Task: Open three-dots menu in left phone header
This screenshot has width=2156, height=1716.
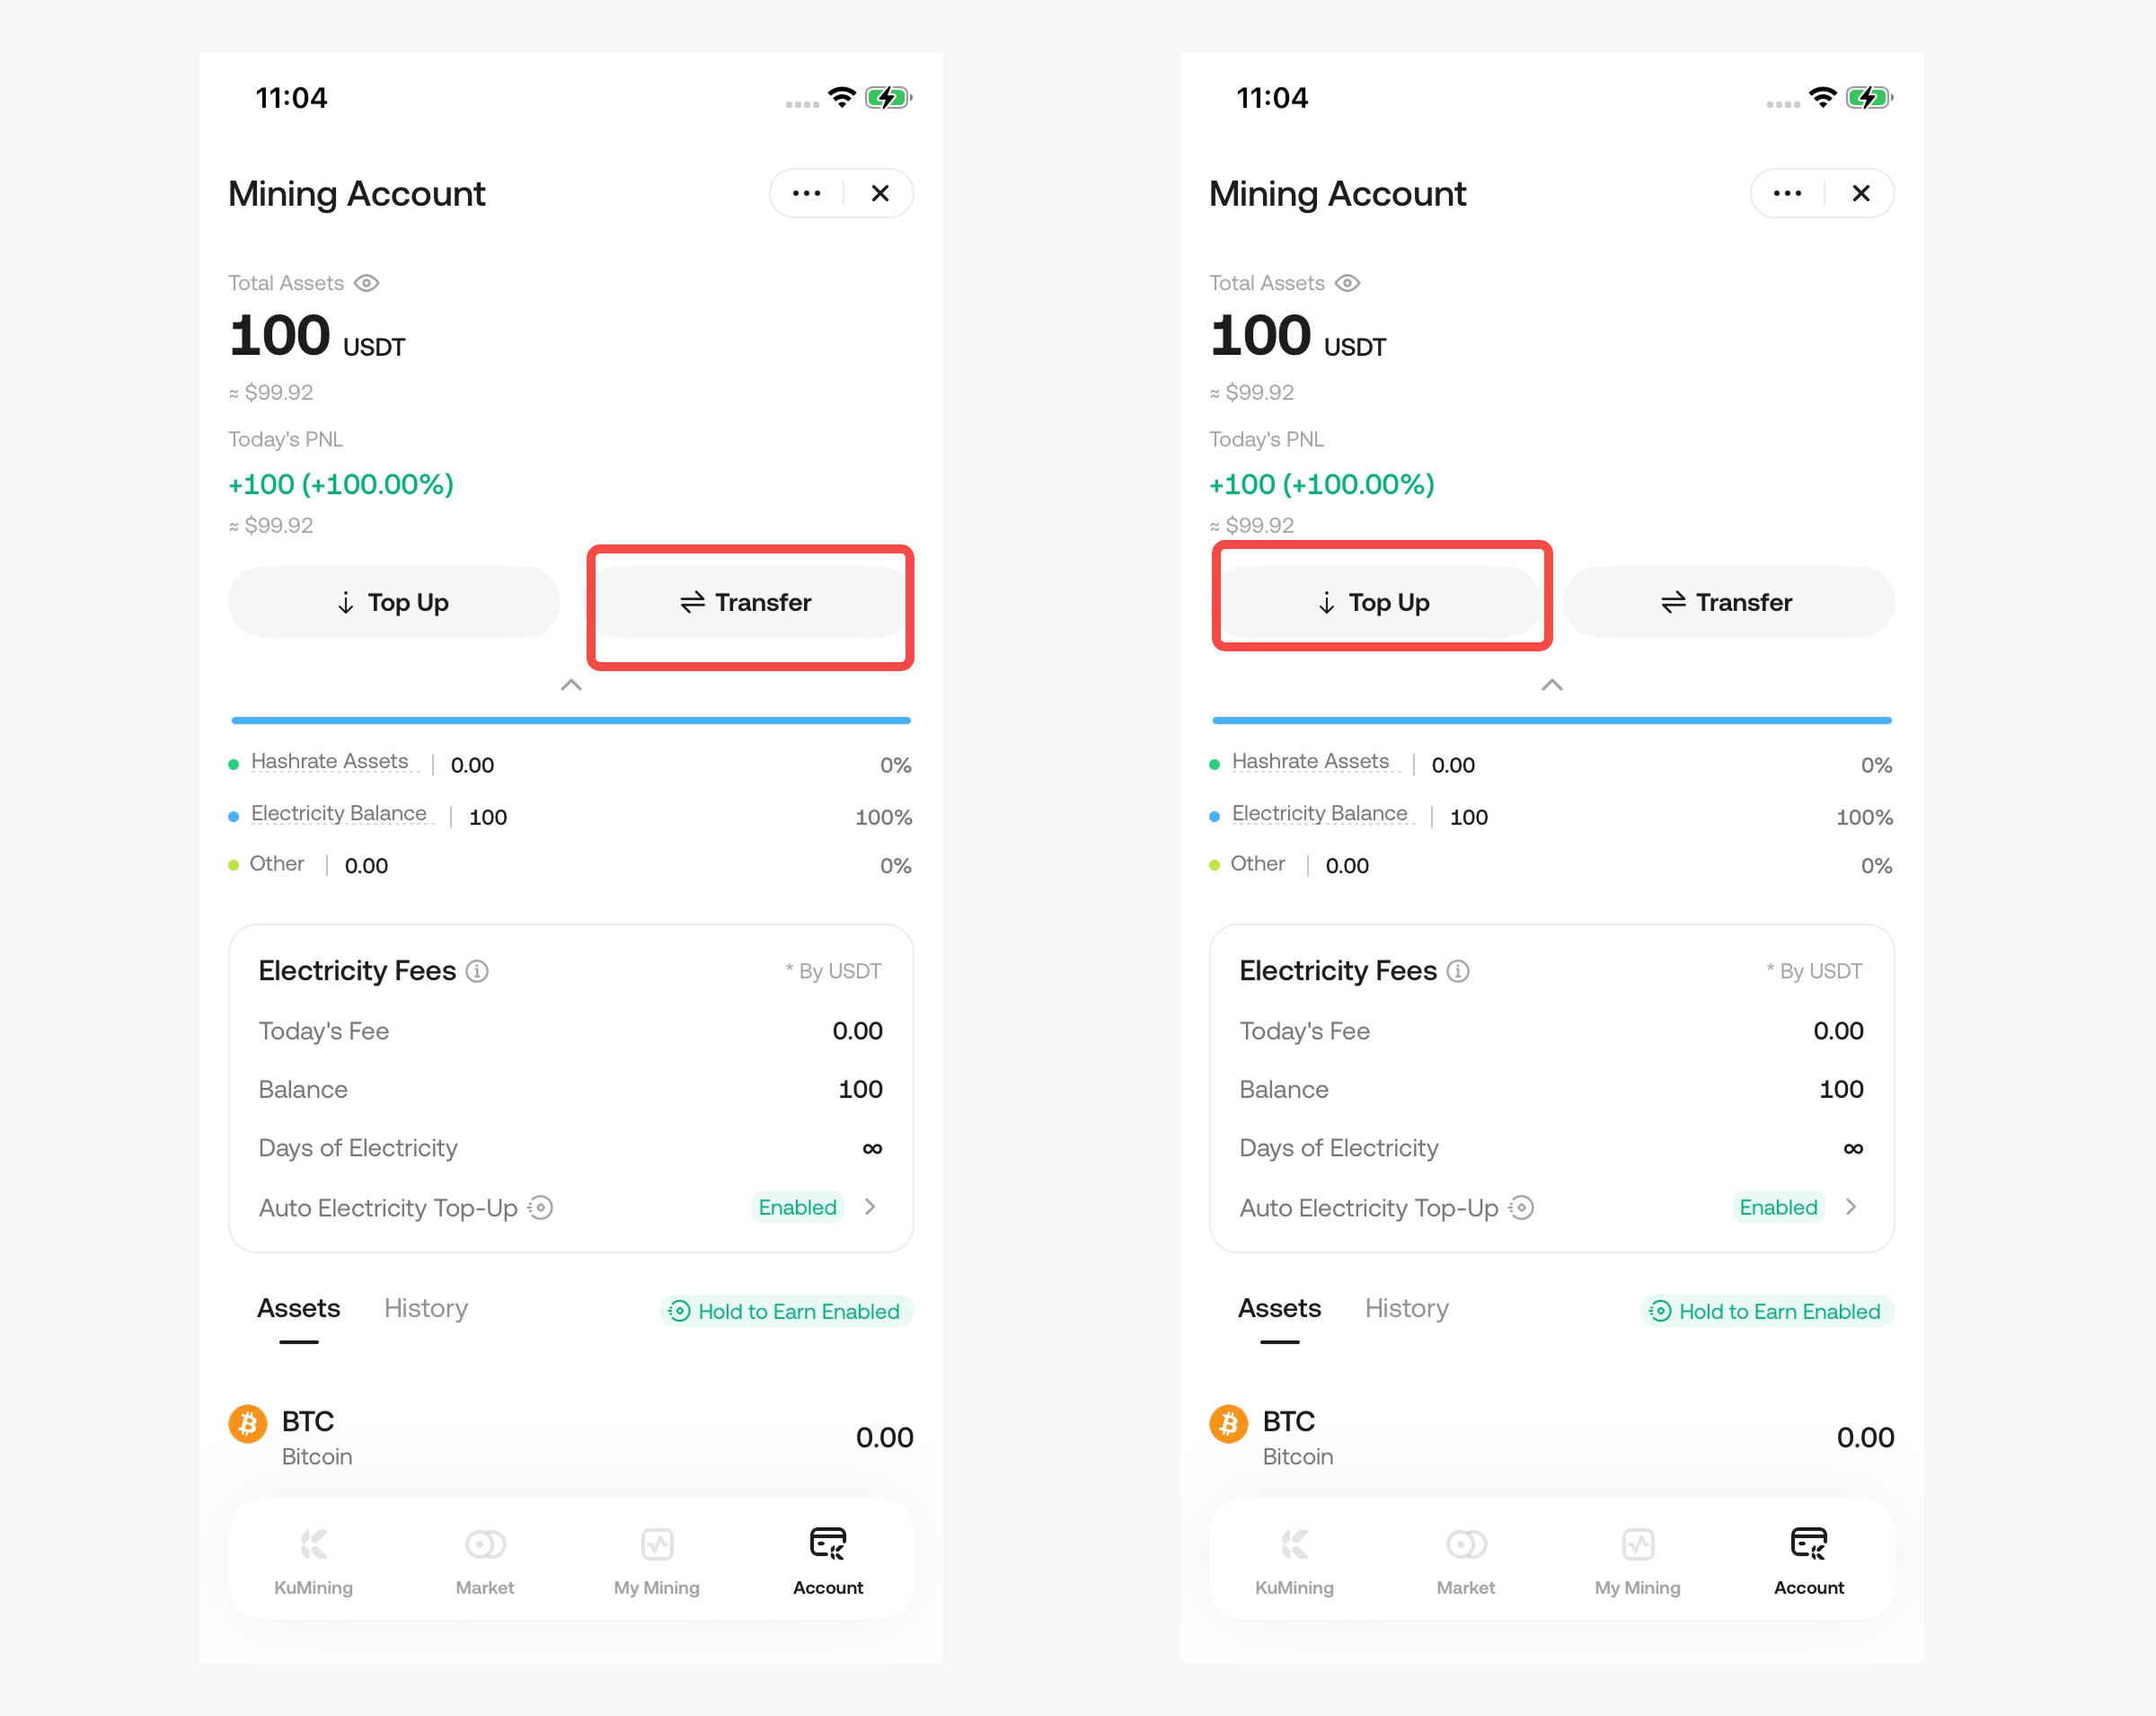Action: (x=806, y=193)
